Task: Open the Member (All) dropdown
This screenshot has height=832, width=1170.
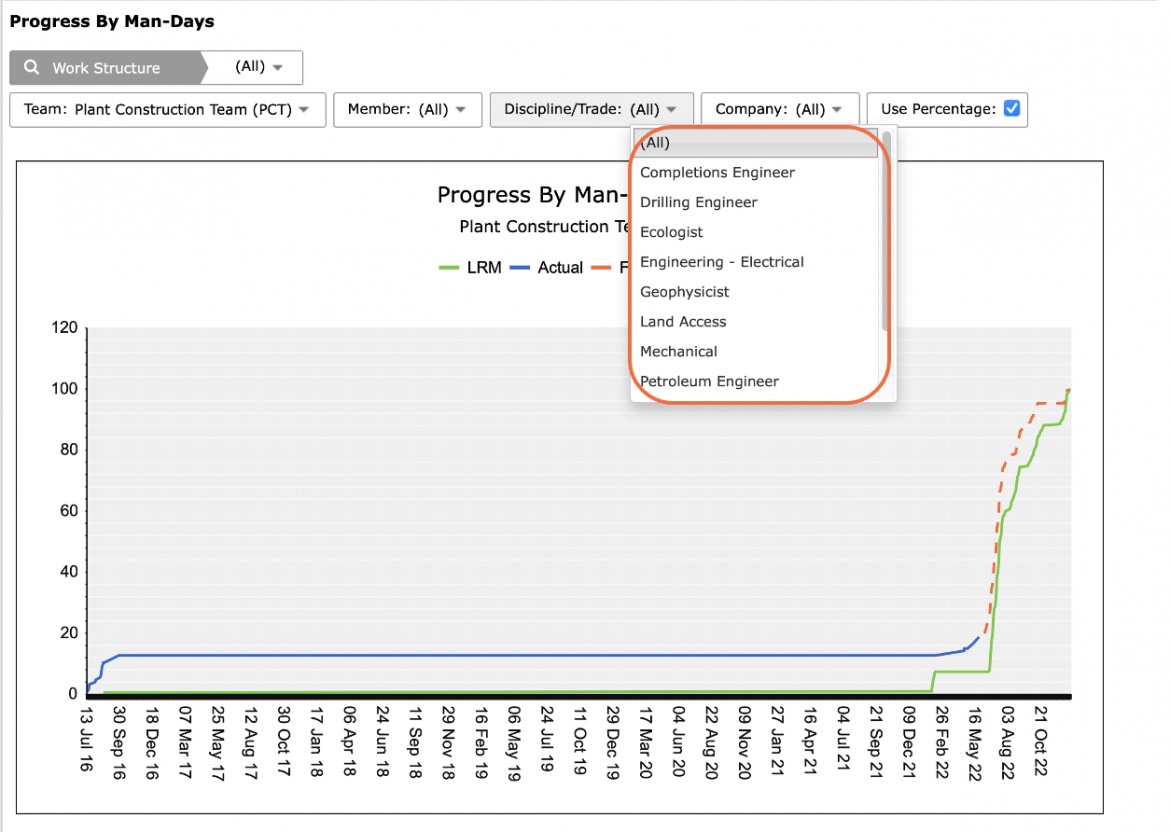Action: point(407,110)
